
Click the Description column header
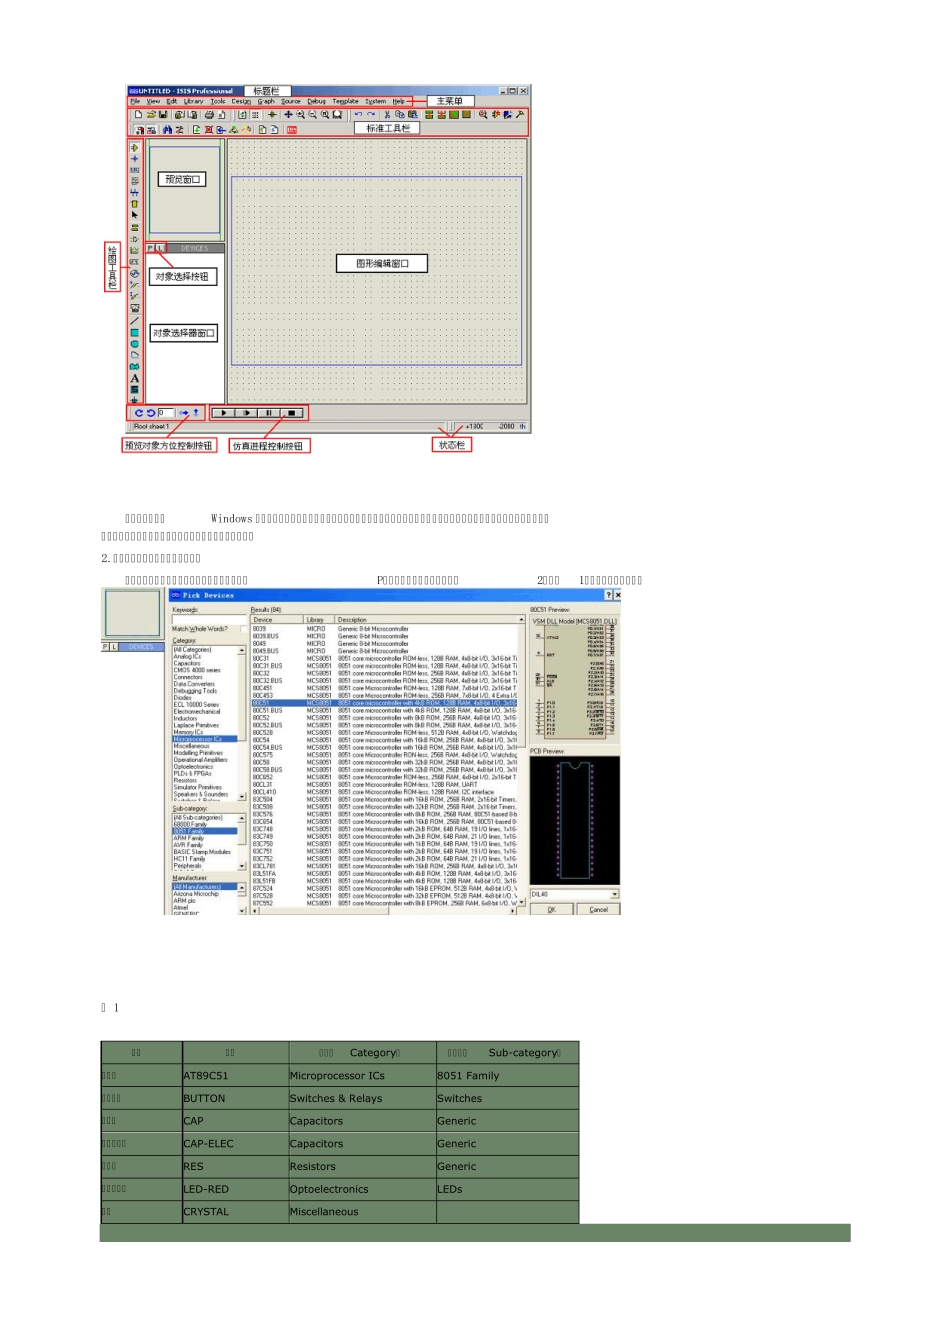[426, 620]
